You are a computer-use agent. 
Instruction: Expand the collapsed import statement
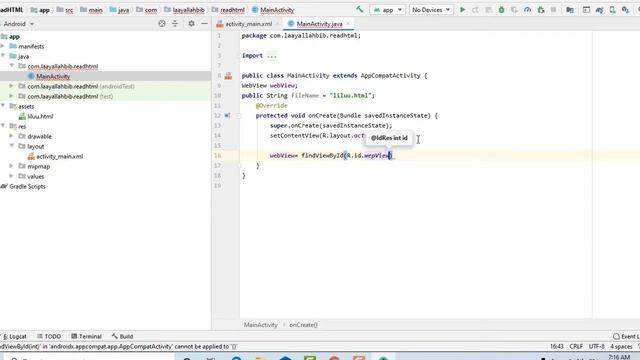click(271, 56)
